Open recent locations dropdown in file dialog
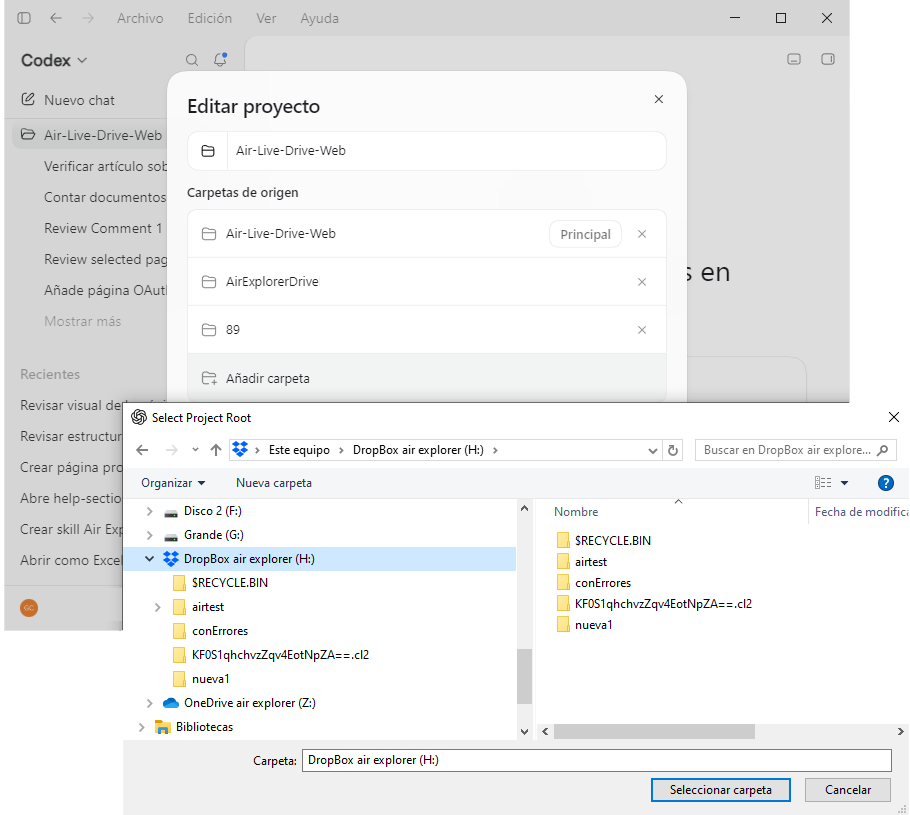This screenshot has height=815, width=910. (x=195, y=450)
